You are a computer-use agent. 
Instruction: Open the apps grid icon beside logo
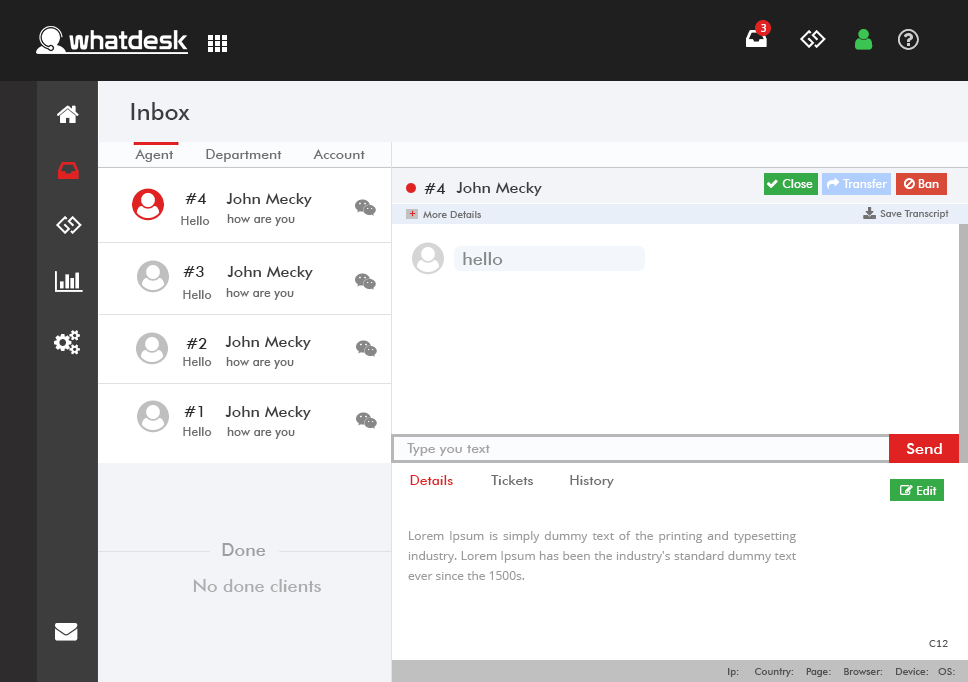click(217, 43)
